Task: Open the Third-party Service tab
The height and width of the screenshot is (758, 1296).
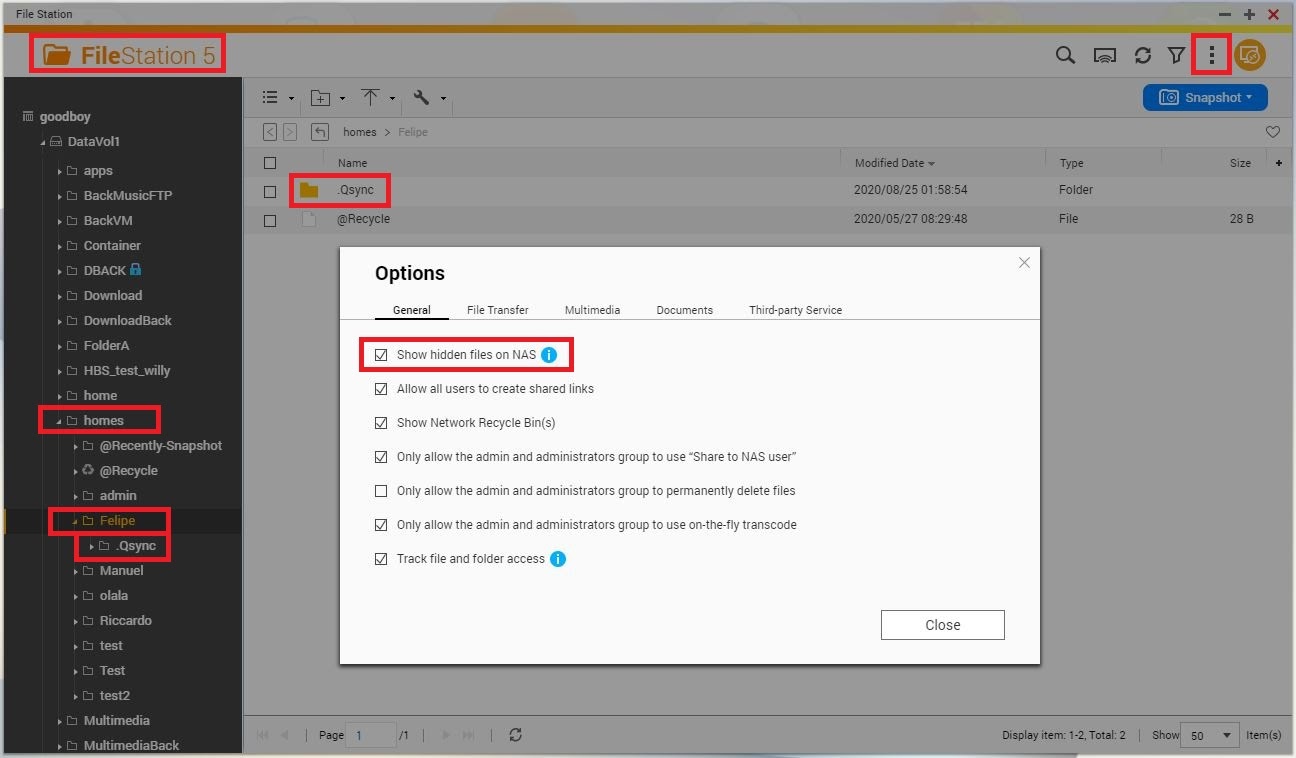Action: [795, 310]
